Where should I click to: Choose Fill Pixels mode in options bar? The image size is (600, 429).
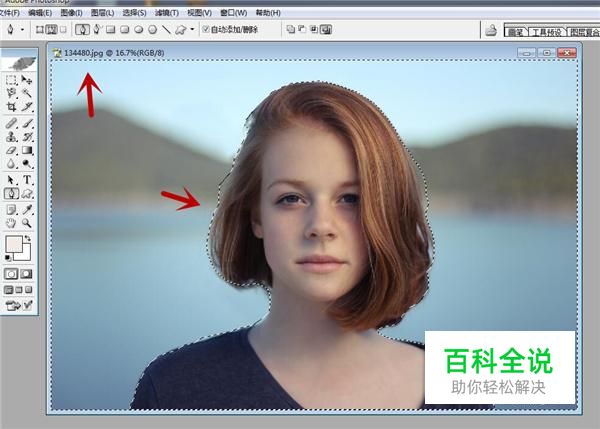click(x=64, y=29)
